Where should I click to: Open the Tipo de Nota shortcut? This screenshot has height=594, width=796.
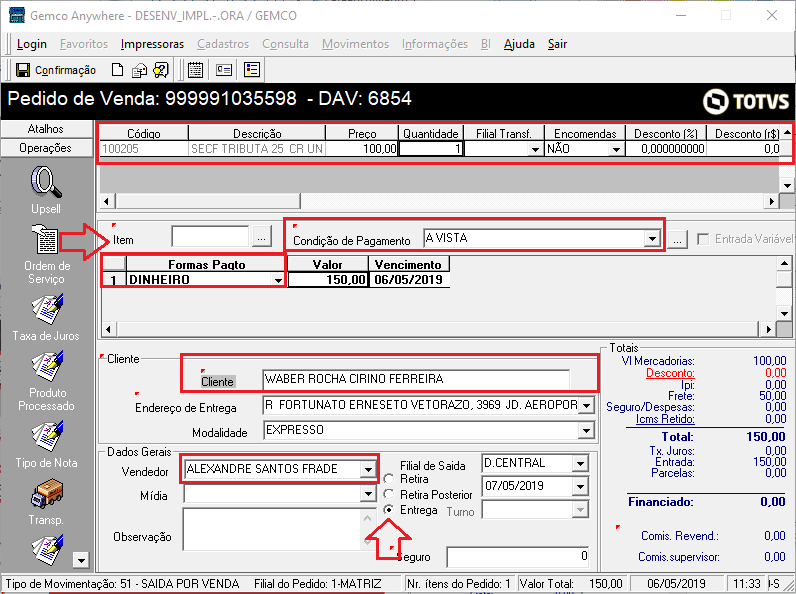(x=47, y=436)
